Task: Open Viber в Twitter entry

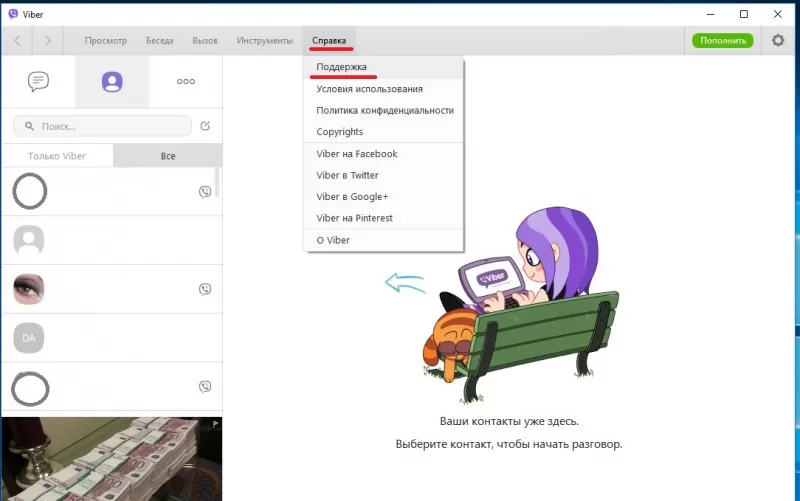Action: coord(384,175)
